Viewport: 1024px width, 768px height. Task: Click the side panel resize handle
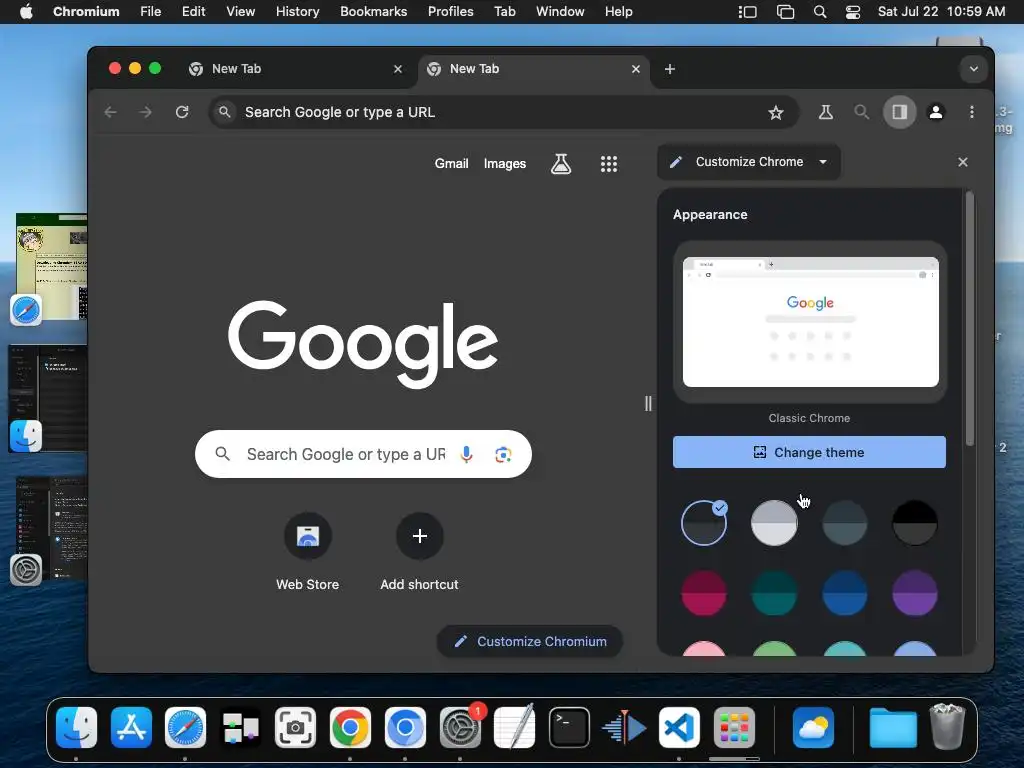click(x=648, y=404)
